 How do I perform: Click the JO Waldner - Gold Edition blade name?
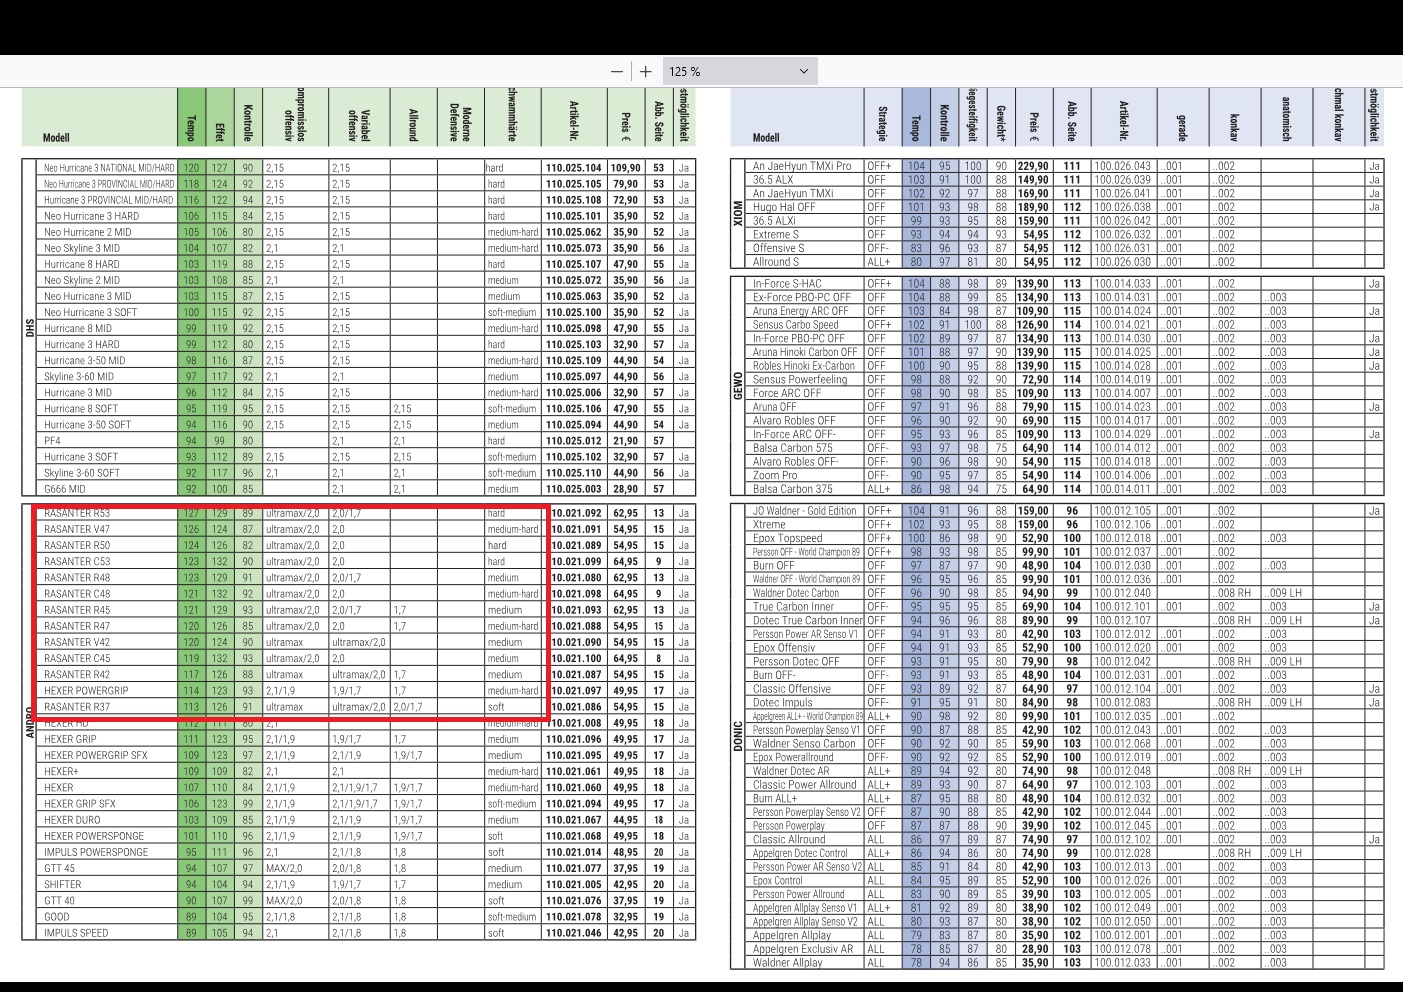[805, 511]
